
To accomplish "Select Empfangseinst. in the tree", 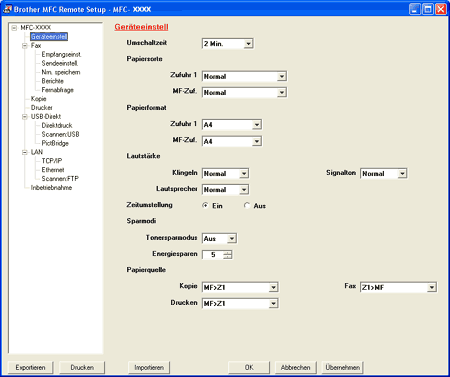I will pos(61,54).
